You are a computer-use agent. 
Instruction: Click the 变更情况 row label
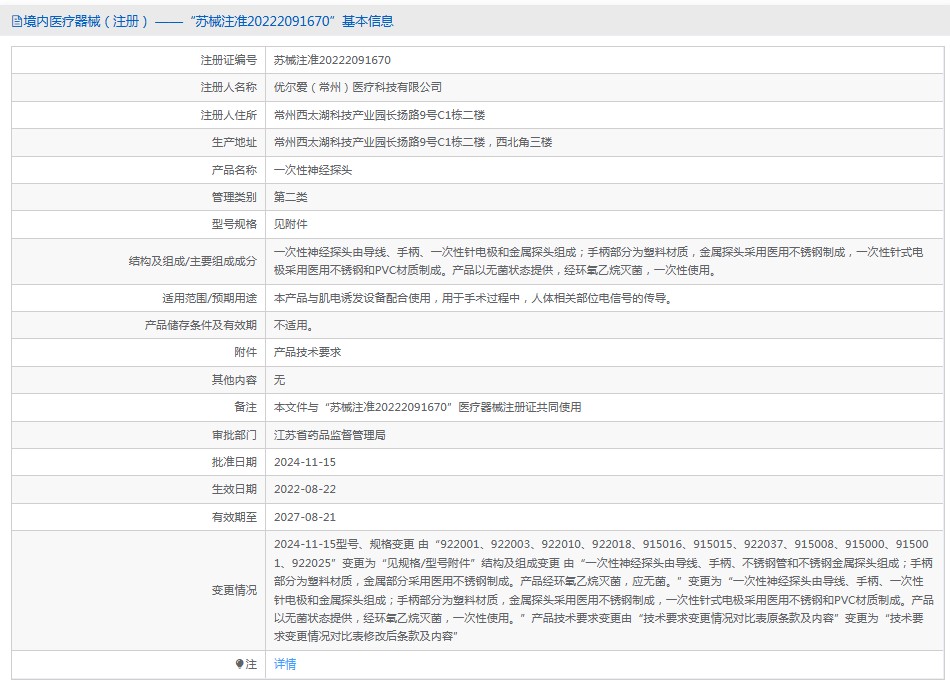point(234,590)
